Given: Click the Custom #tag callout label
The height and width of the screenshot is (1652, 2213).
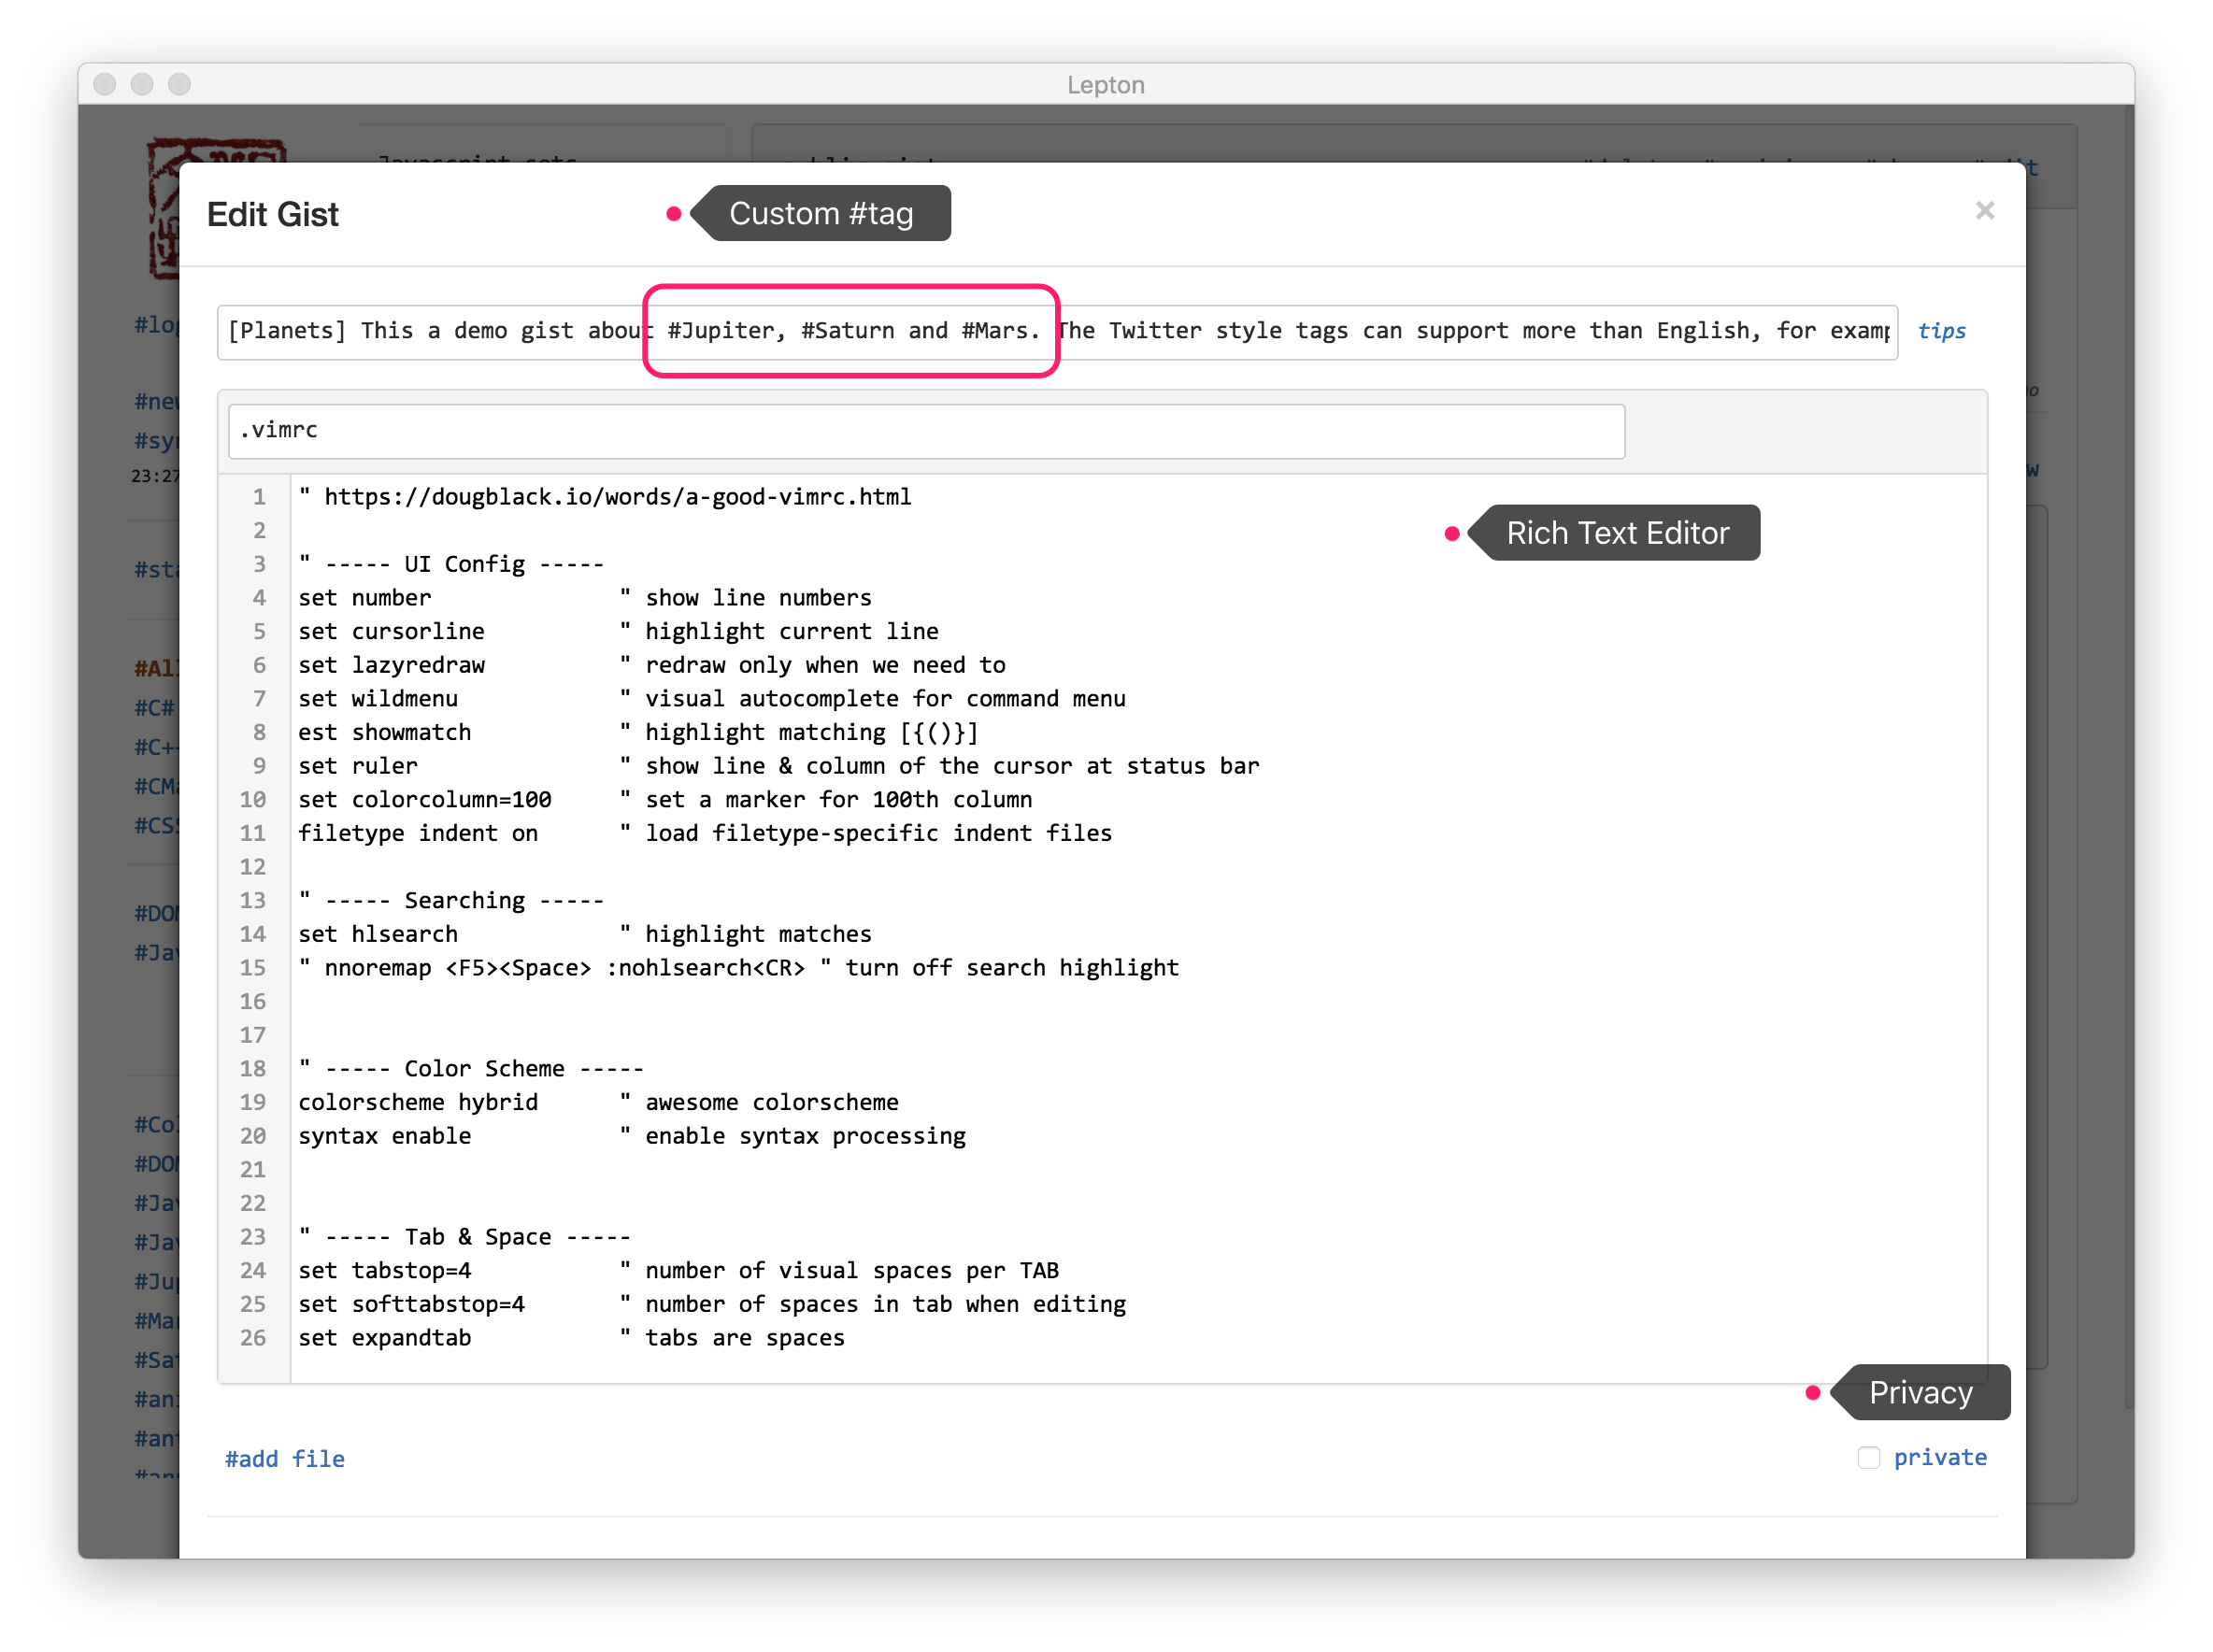Looking at the screenshot, I should pos(821,214).
